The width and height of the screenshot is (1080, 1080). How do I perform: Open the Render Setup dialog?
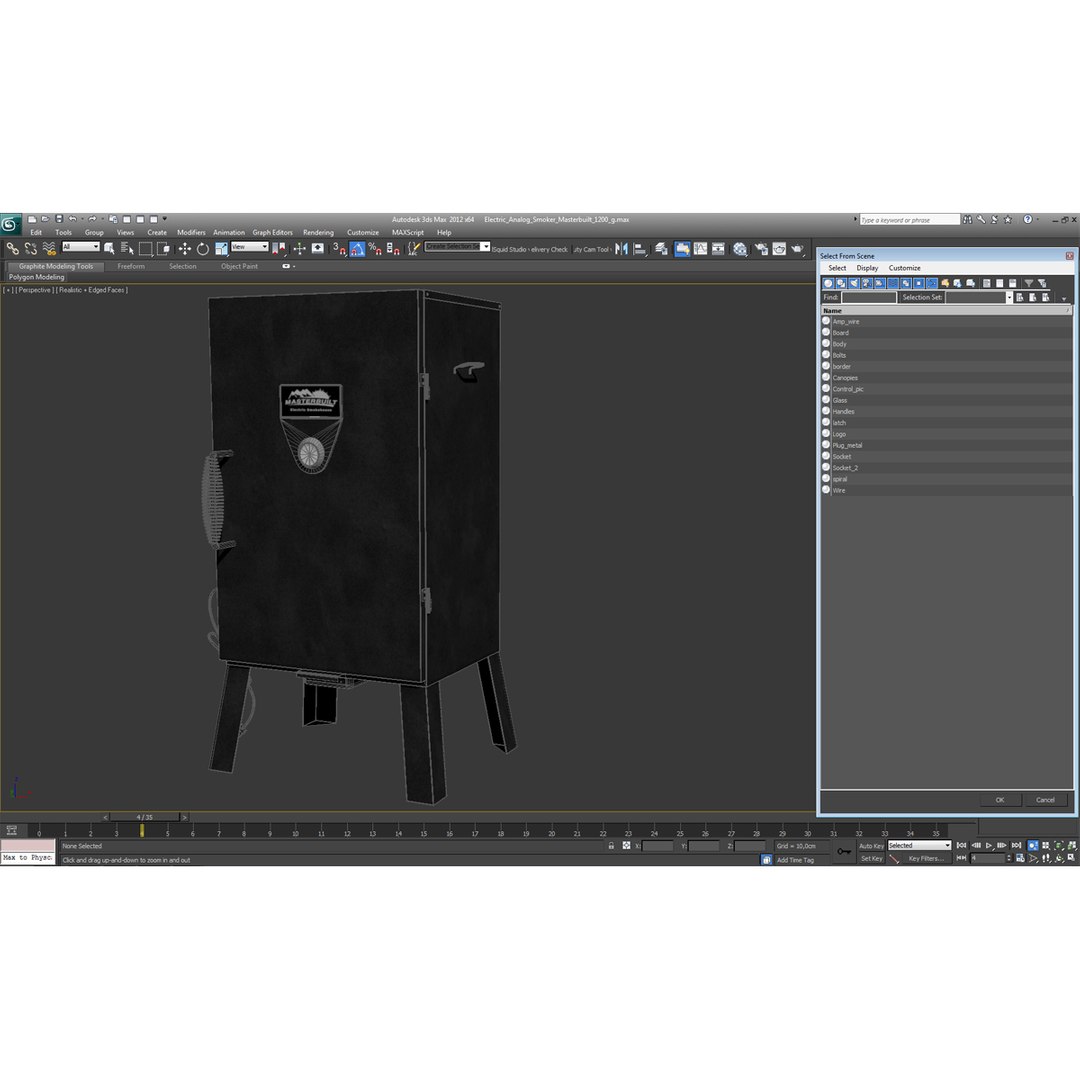tap(760, 249)
